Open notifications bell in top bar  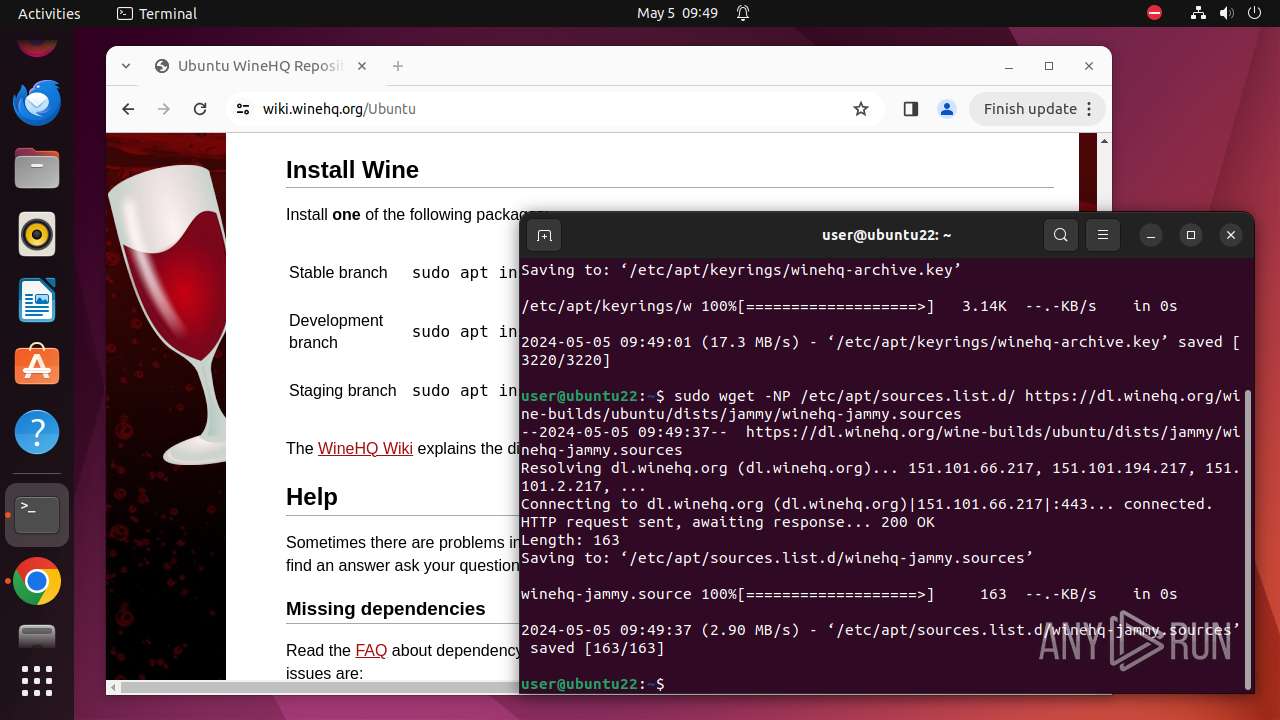pos(743,13)
